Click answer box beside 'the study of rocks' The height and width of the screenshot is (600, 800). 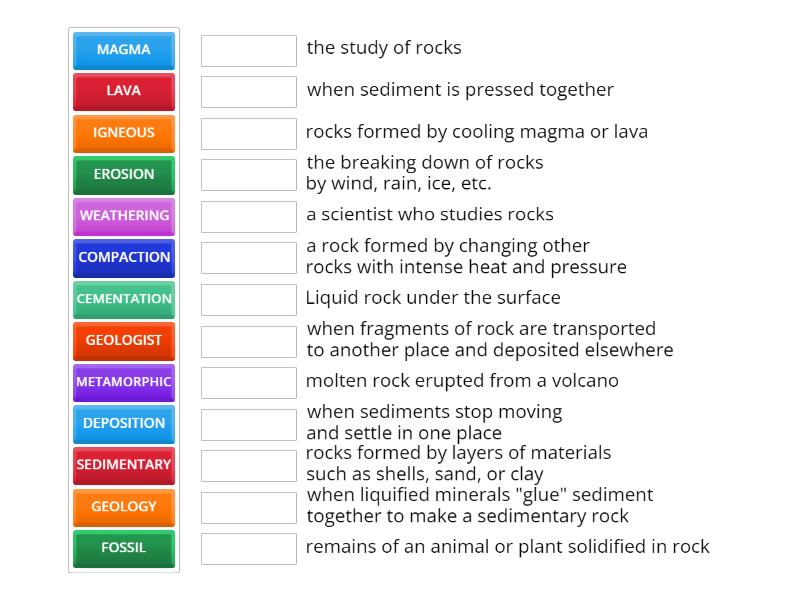pyautogui.click(x=248, y=48)
